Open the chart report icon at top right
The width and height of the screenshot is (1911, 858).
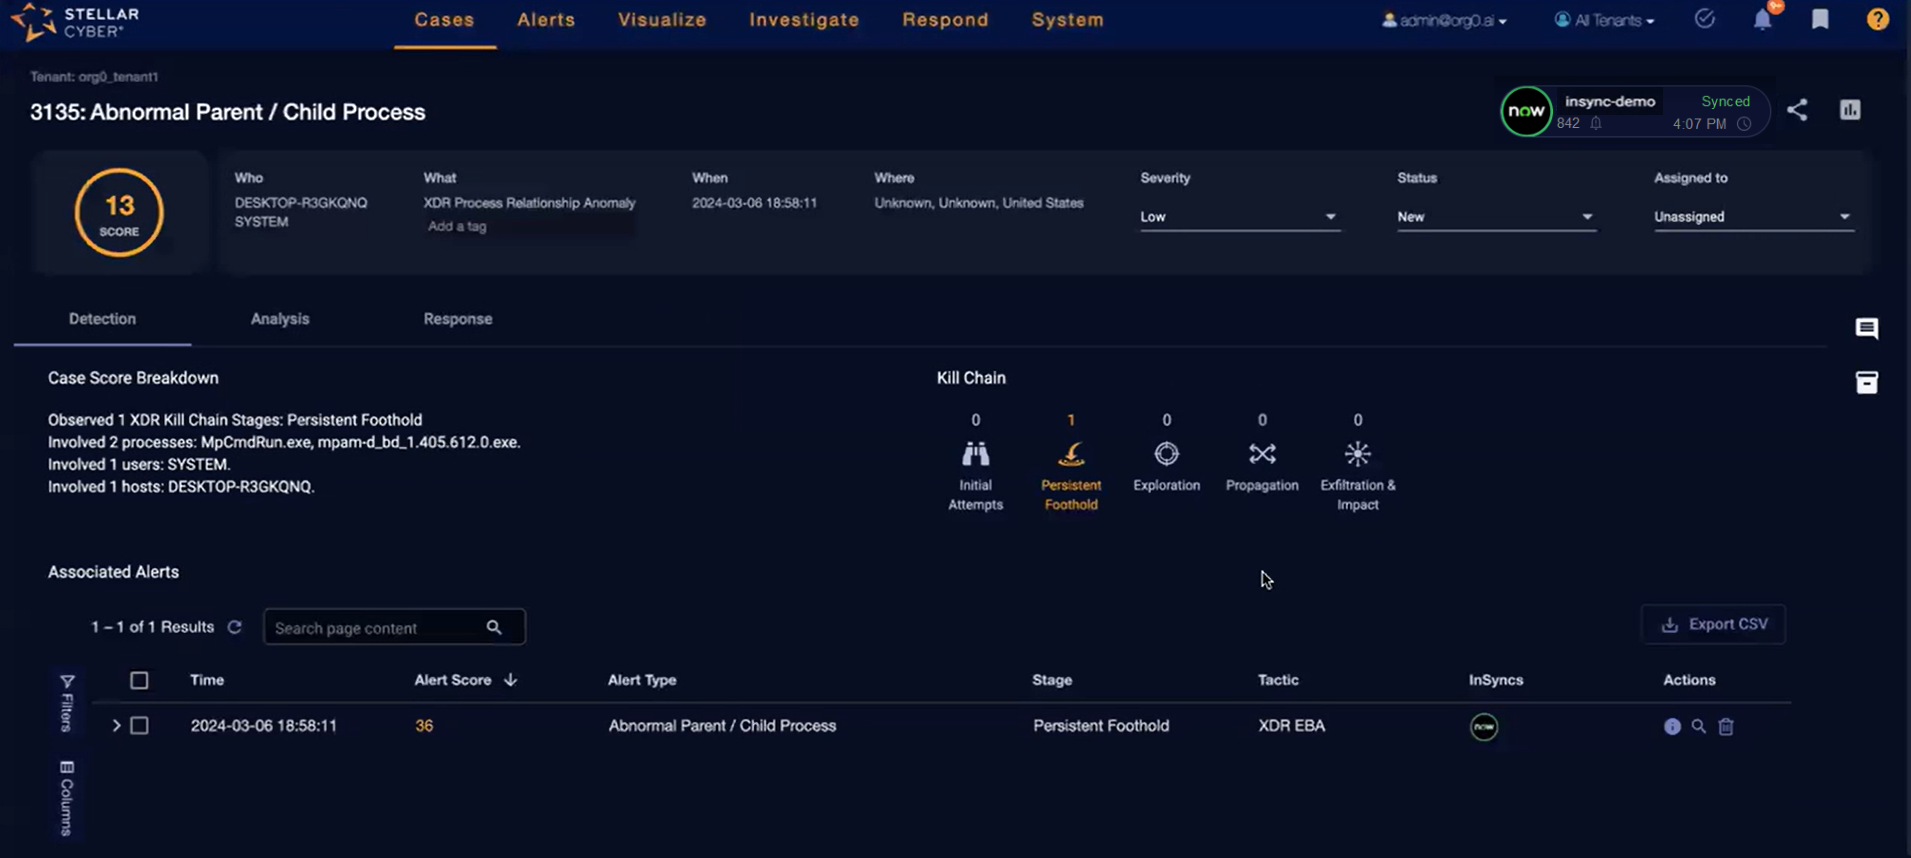[x=1850, y=110]
